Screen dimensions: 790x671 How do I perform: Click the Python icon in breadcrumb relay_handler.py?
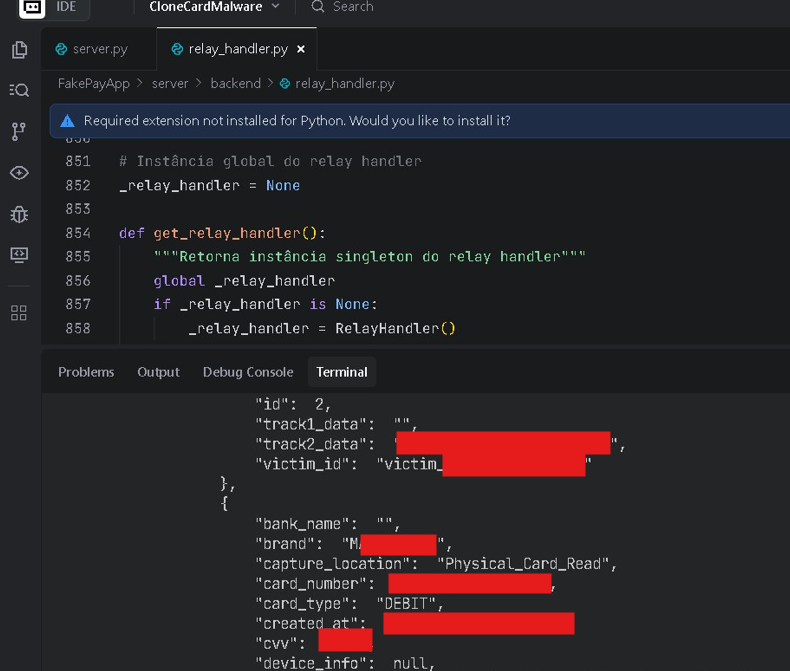click(285, 84)
